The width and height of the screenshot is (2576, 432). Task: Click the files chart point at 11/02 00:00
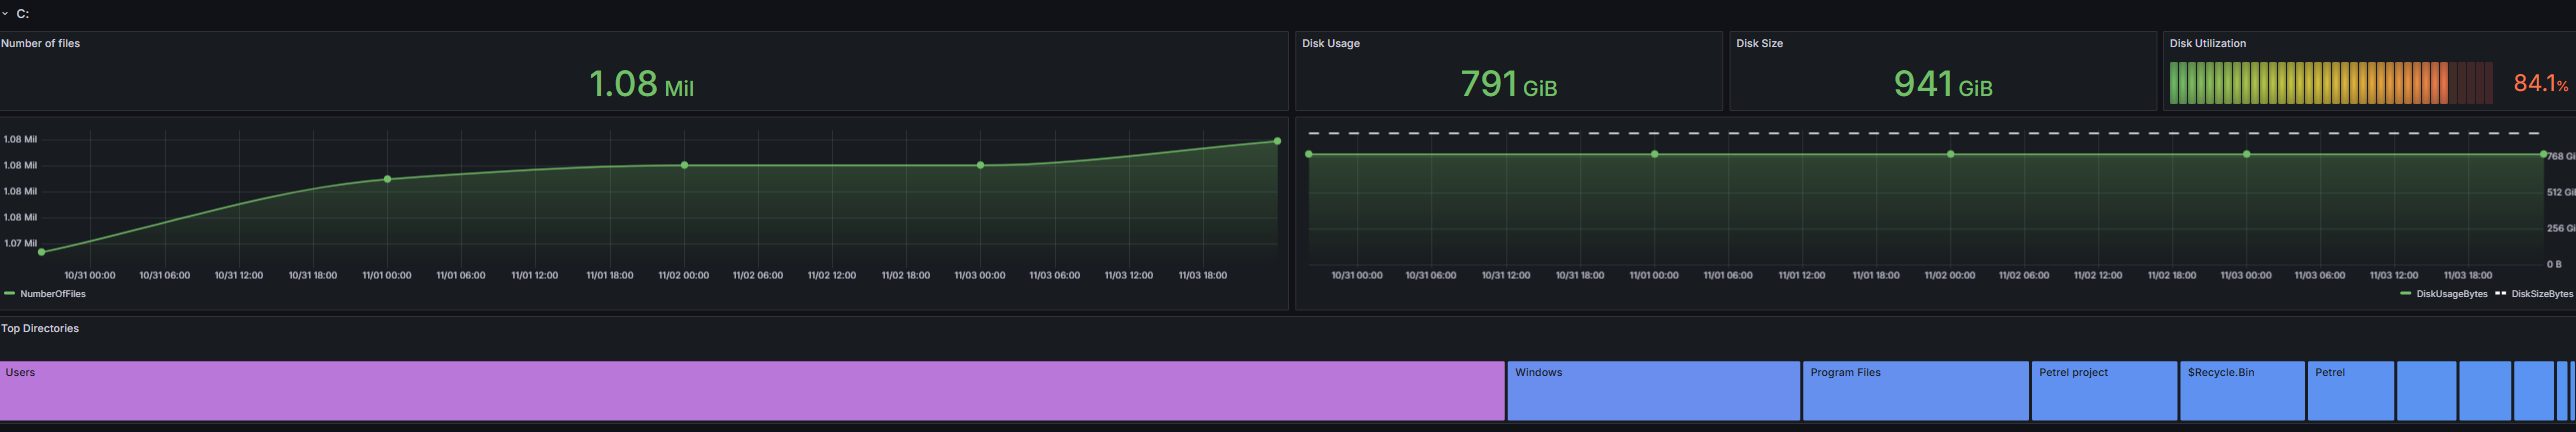(684, 165)
